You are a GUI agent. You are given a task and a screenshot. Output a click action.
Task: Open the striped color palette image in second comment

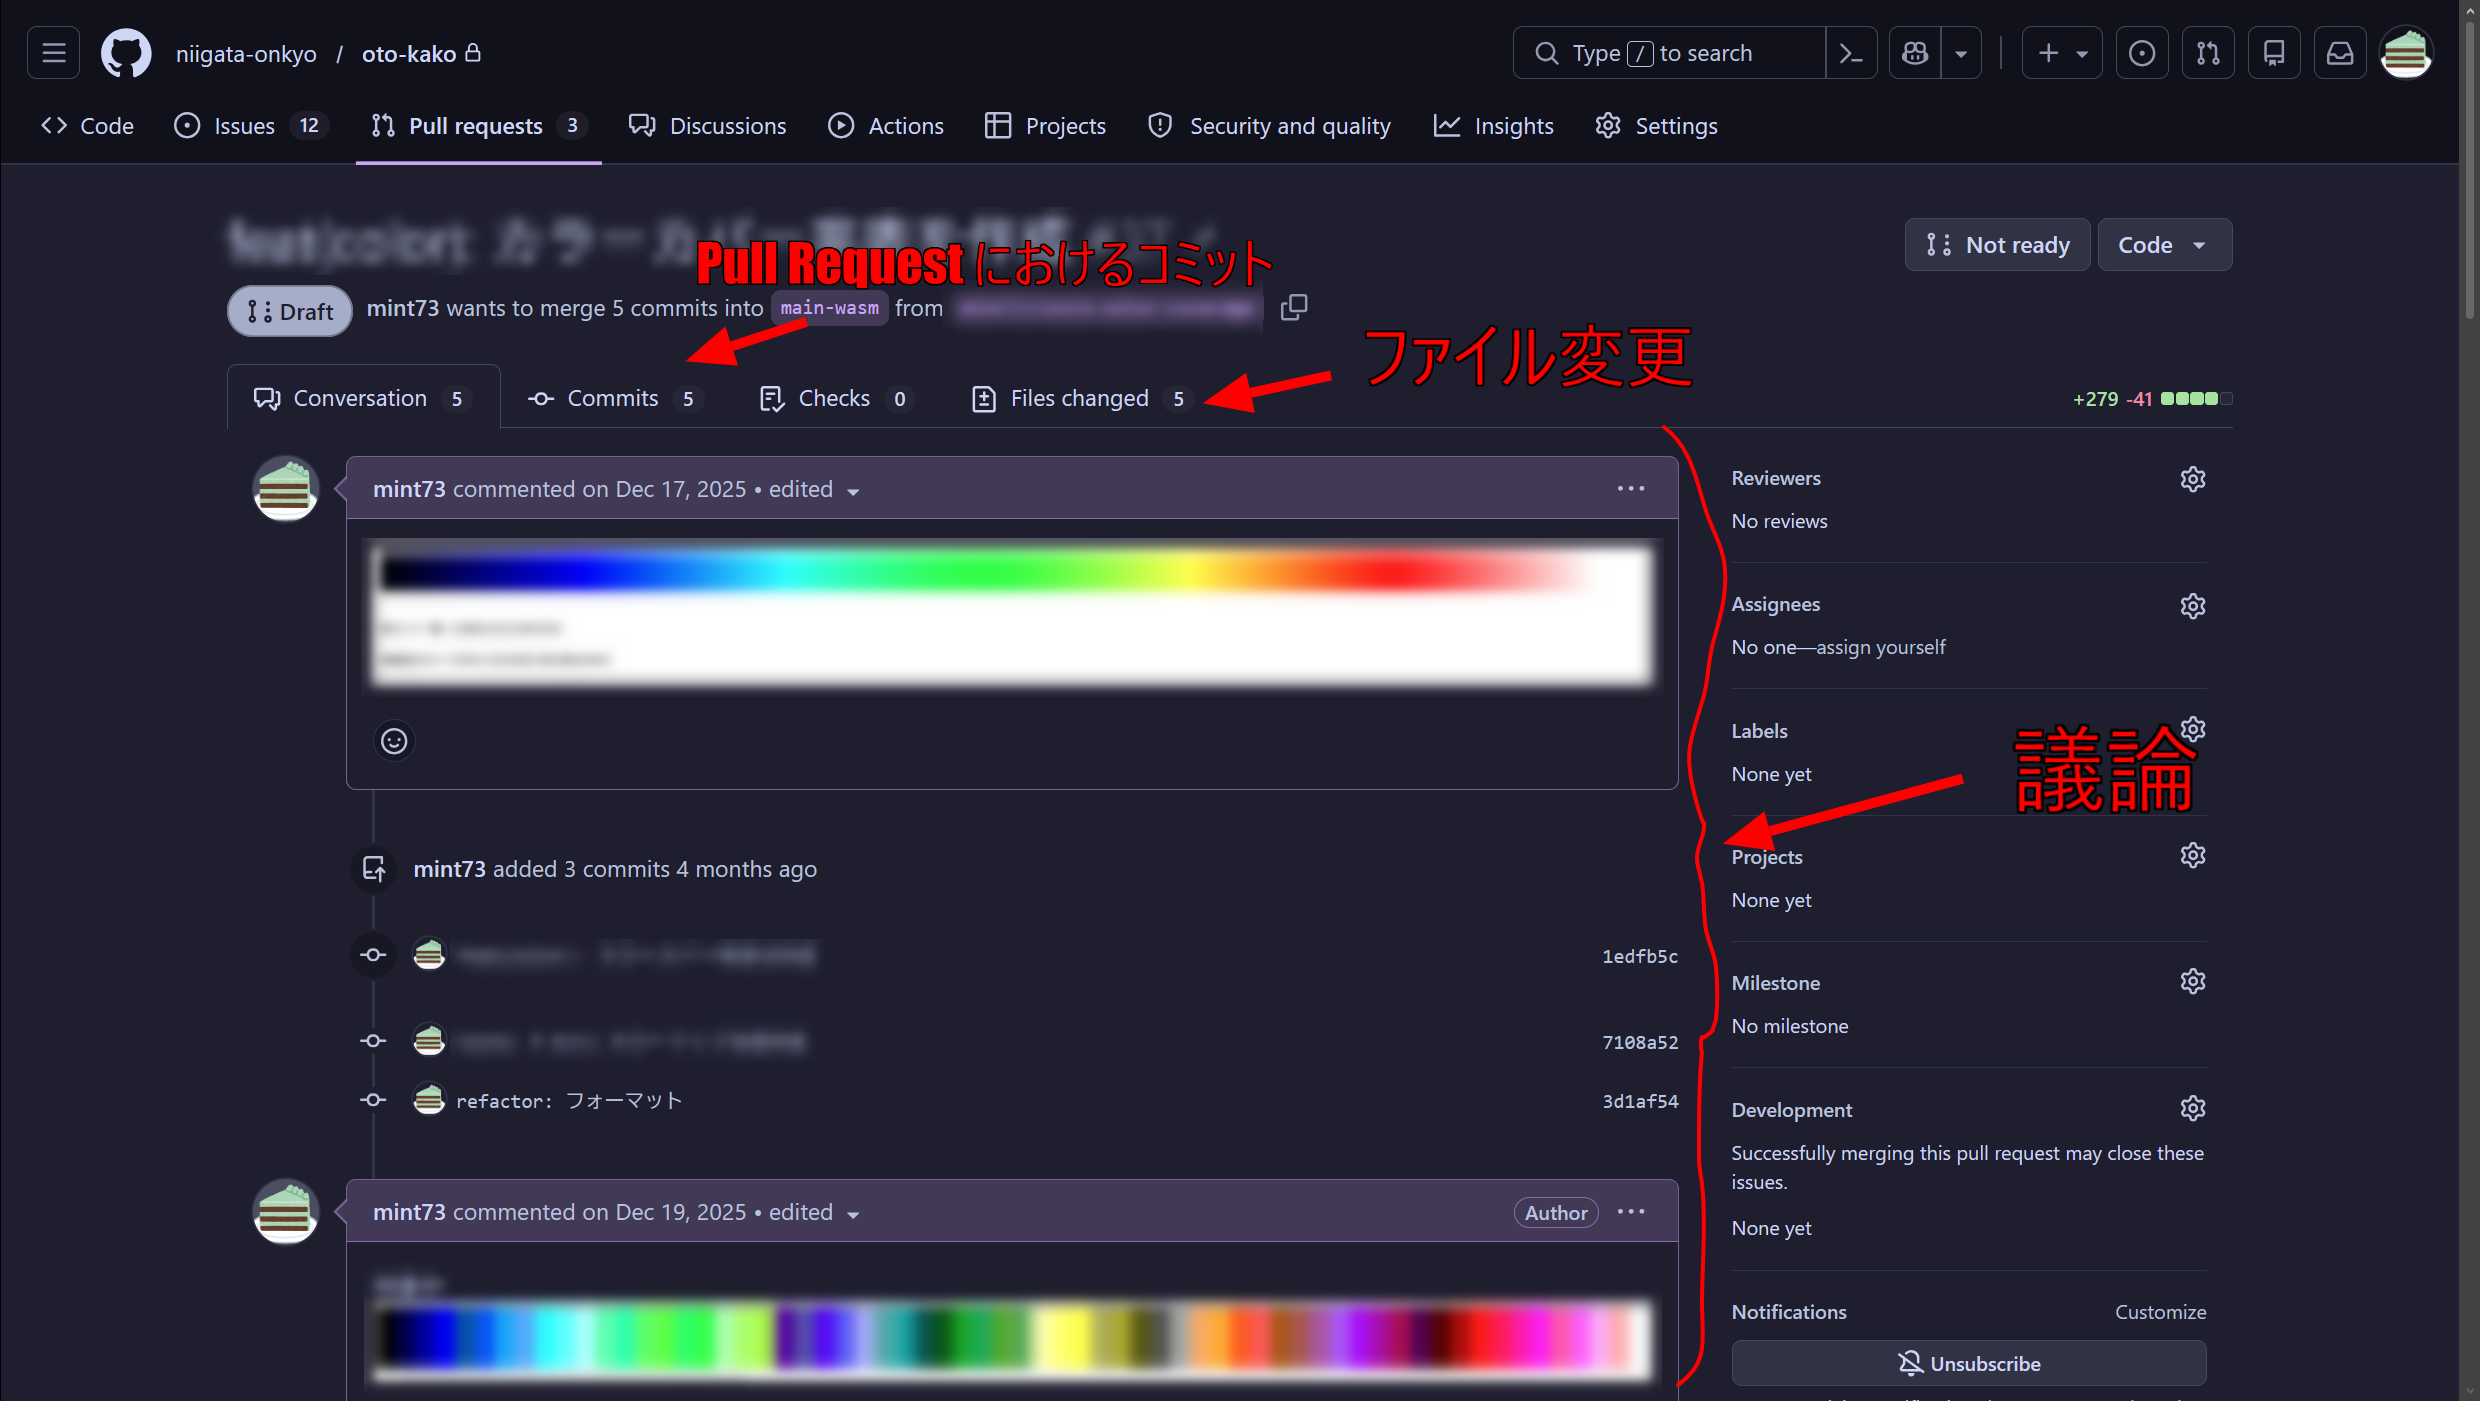1012,1341
